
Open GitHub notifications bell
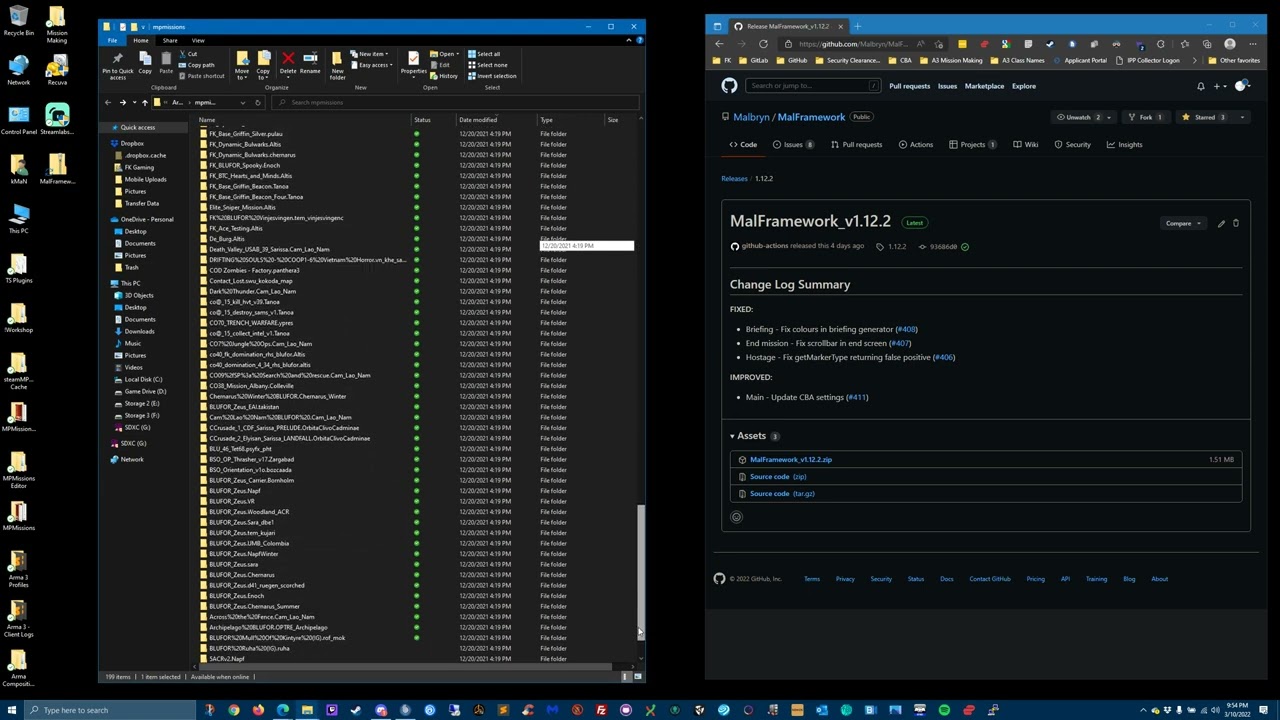point(1201,86)
